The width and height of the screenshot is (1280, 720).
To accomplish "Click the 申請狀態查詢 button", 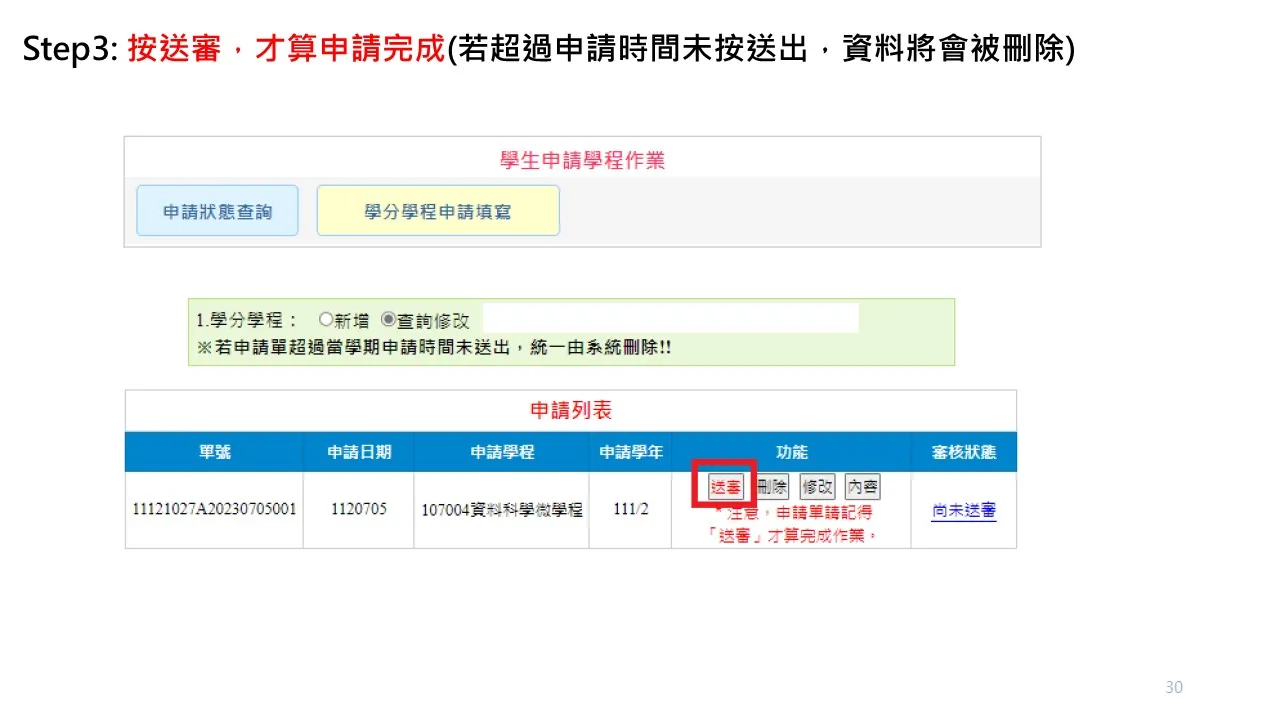I will (217, 211).
